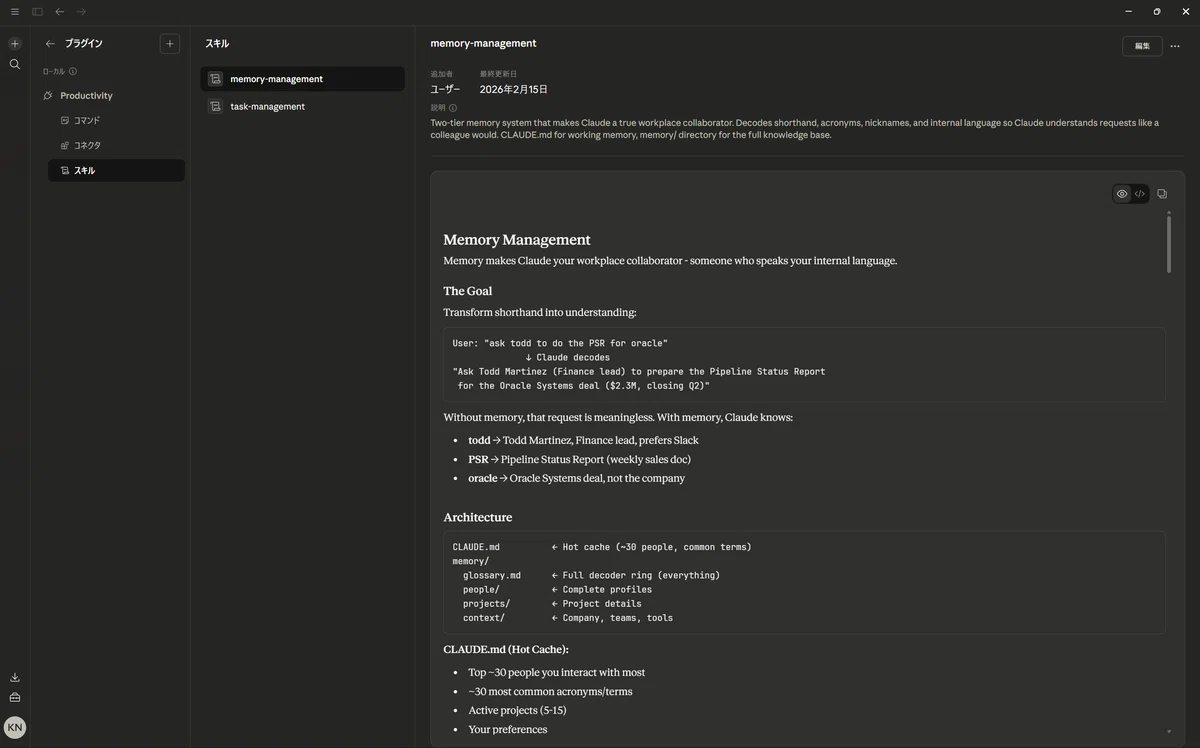Open the toolbox icon in left rail
Image resolution: width=1200 pixels, height=748 pixels.
click(x=14, y=697)
